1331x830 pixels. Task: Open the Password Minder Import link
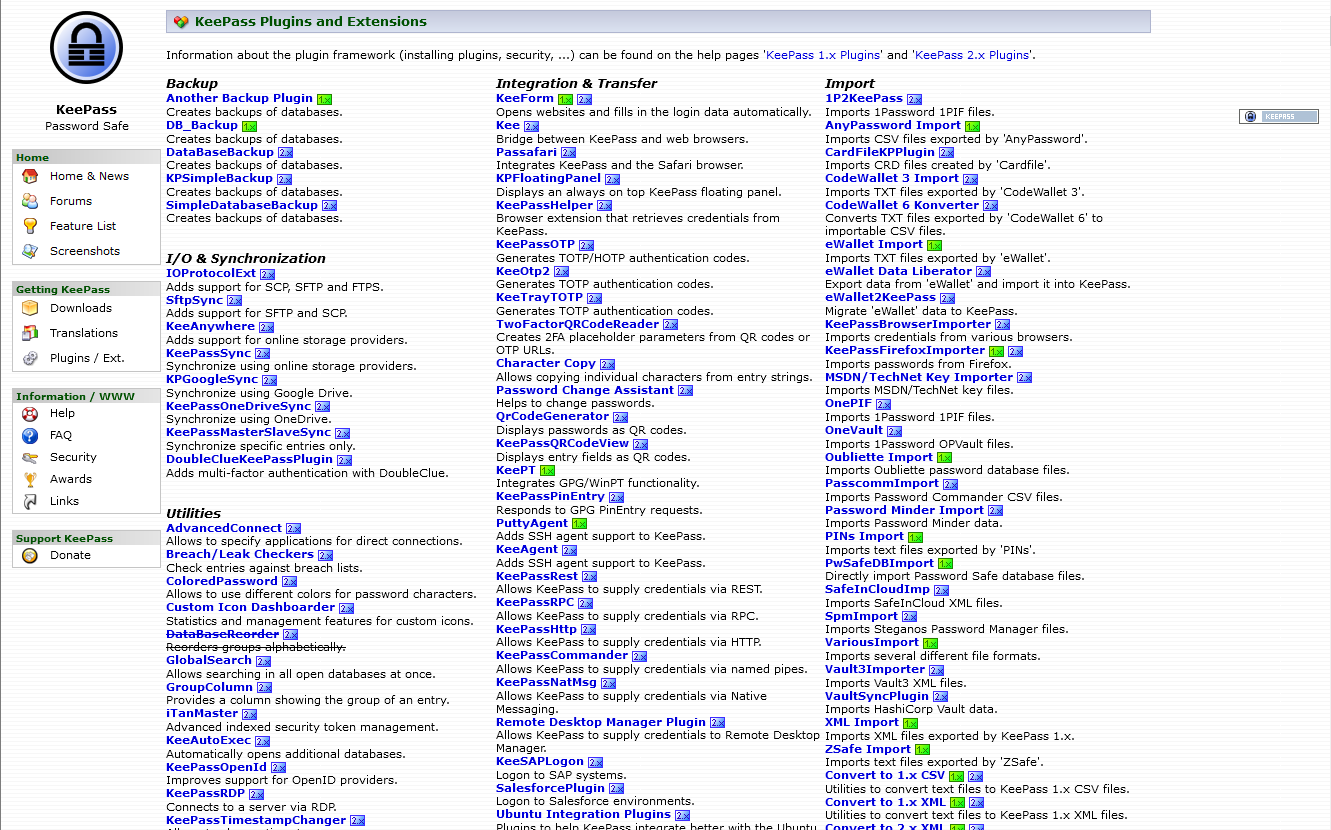904,510
